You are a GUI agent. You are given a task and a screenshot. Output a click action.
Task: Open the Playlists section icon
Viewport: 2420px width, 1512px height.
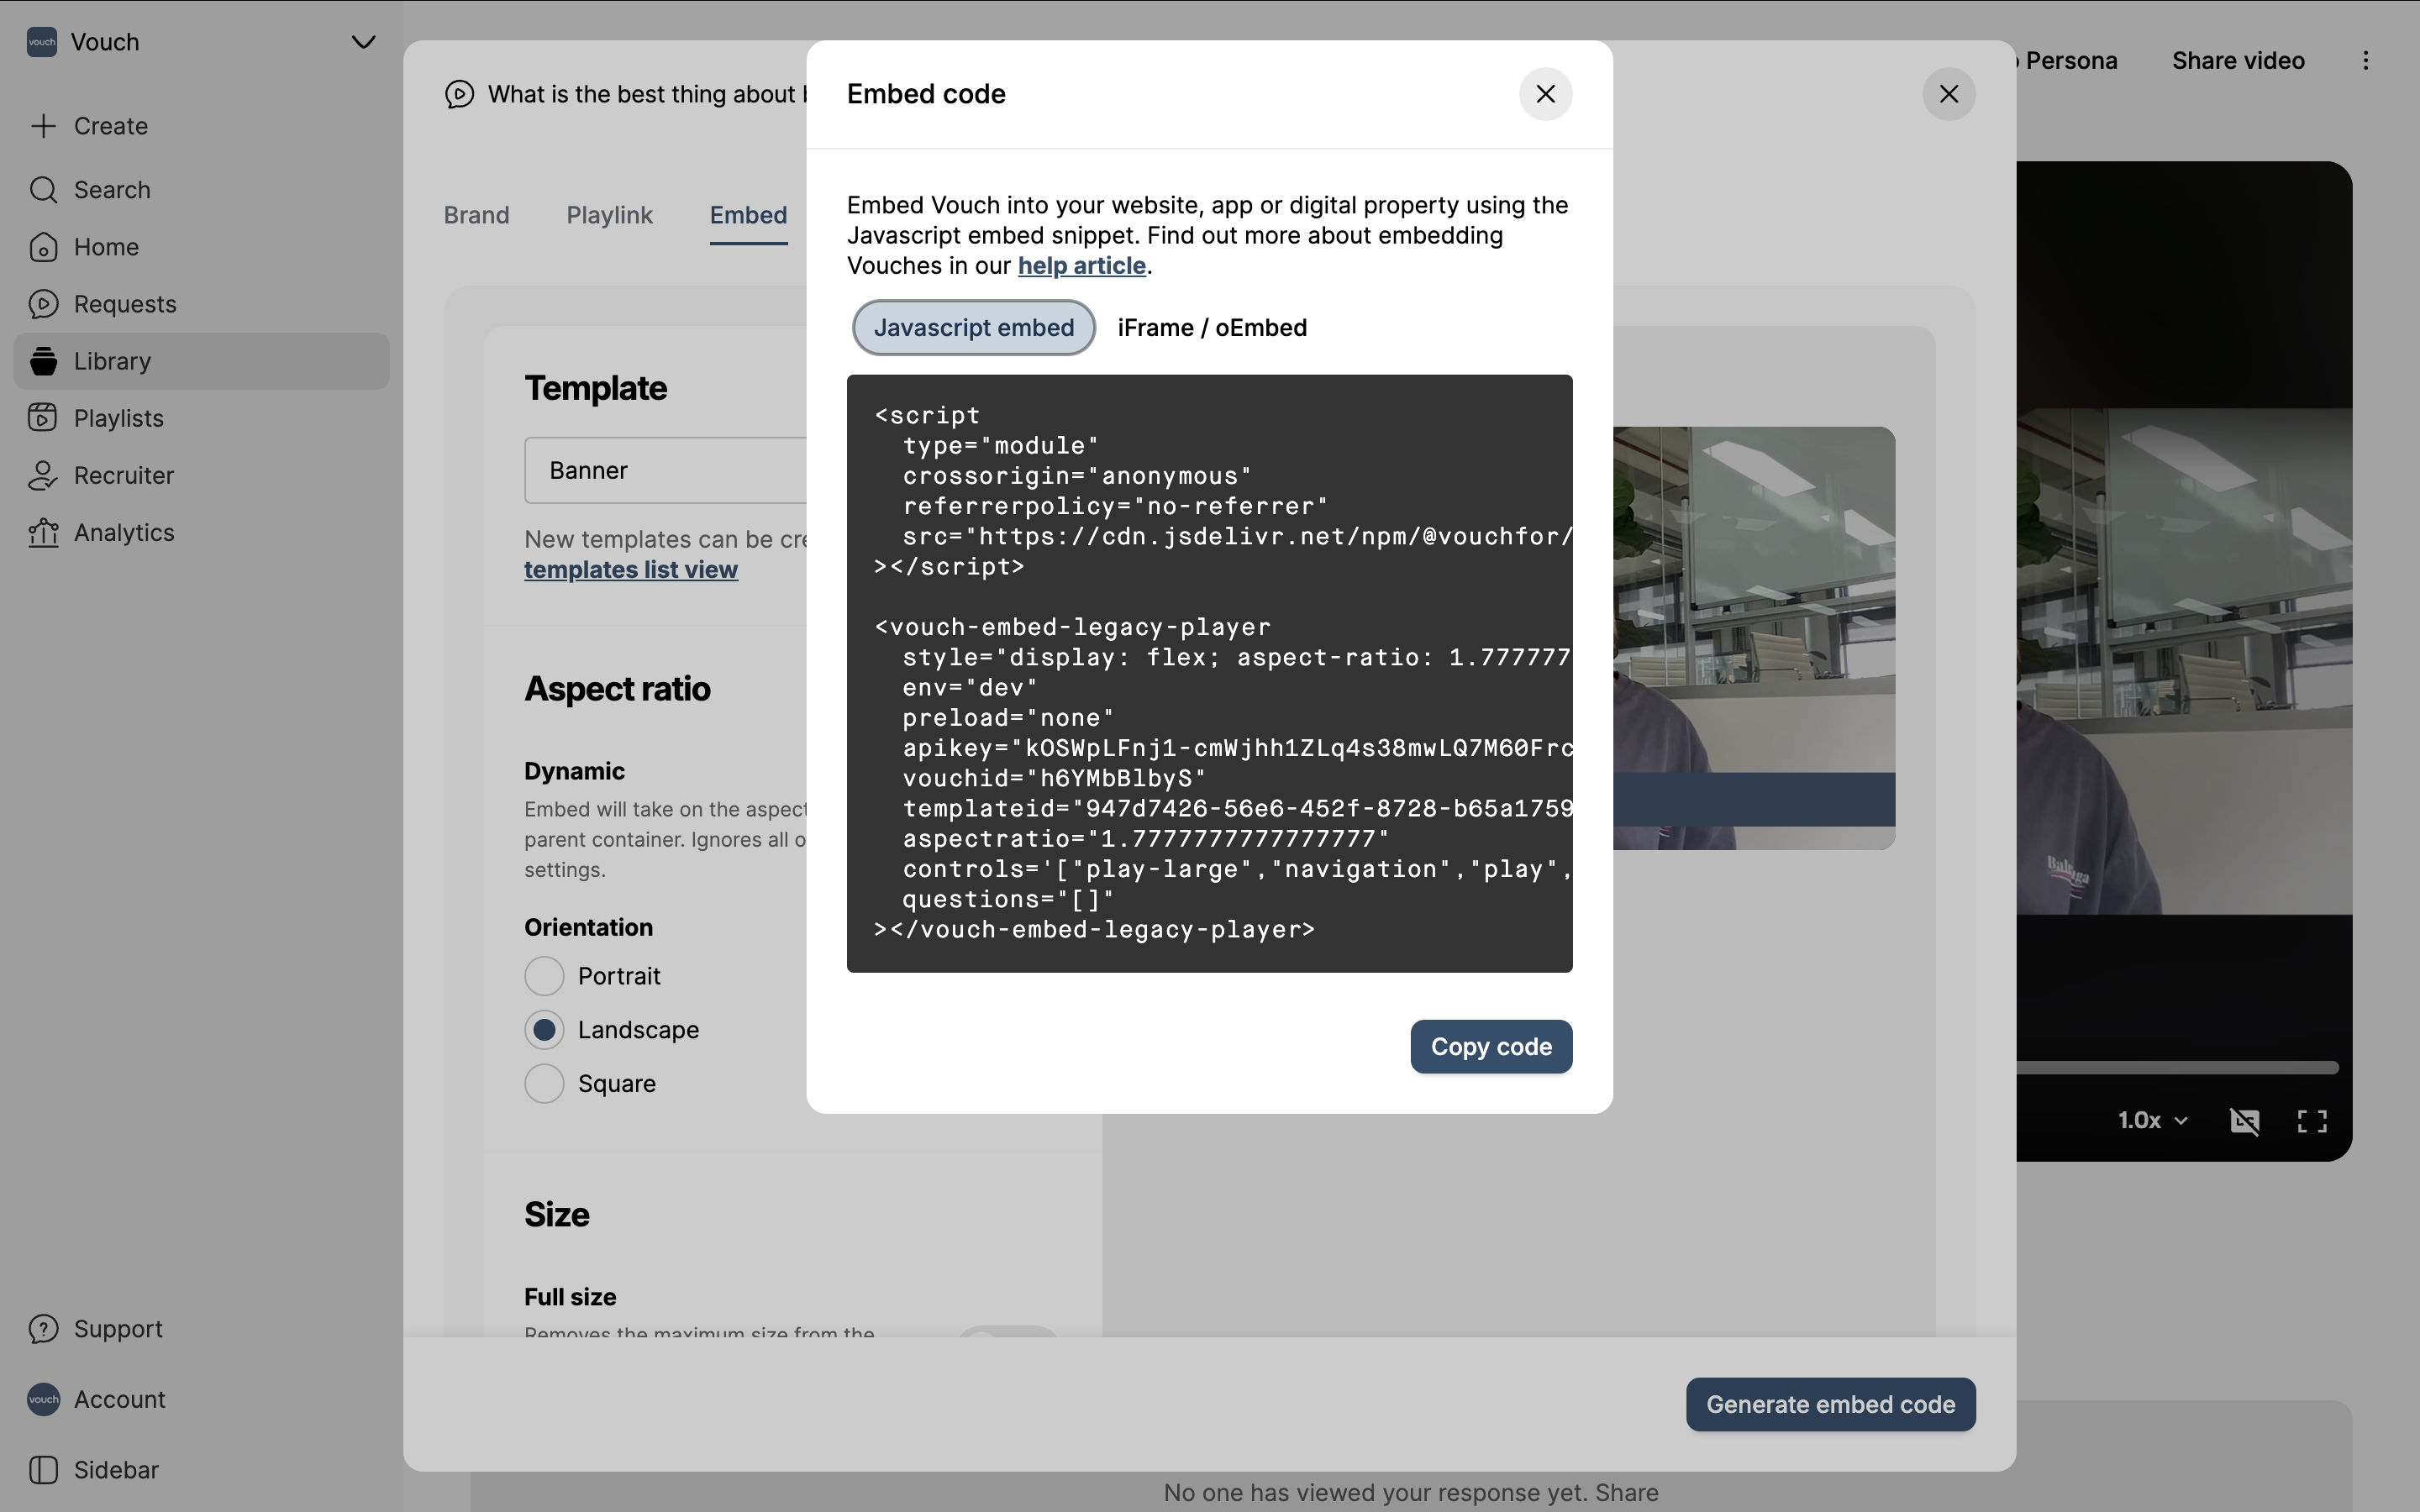coord(43,418)
